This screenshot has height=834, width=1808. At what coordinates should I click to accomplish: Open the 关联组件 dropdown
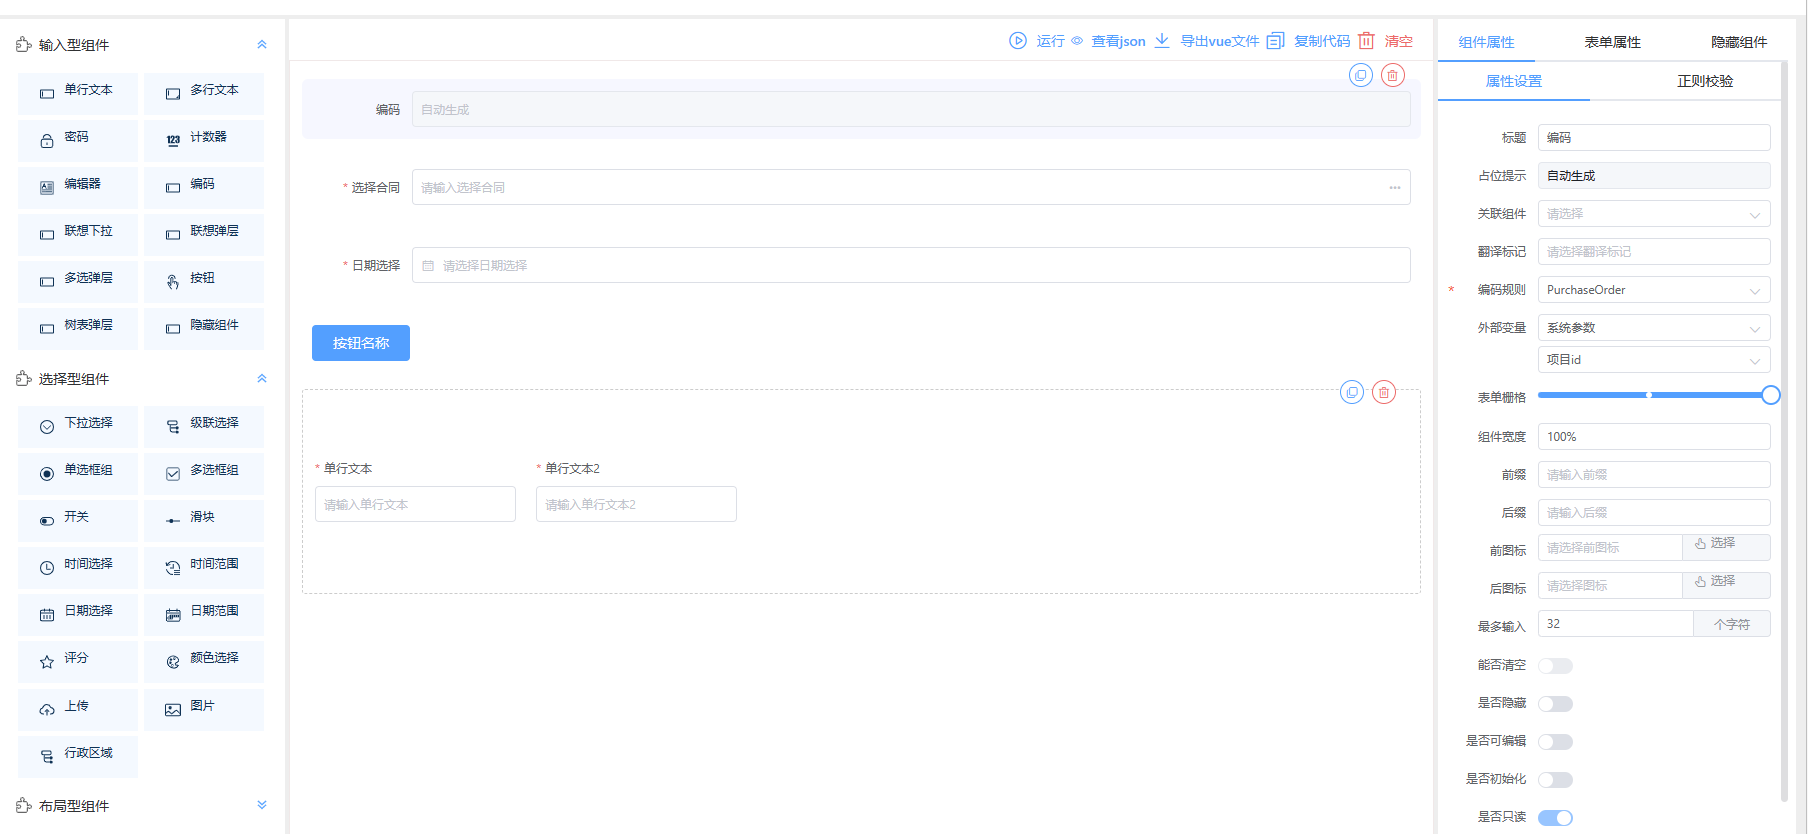pos(1654,214)
